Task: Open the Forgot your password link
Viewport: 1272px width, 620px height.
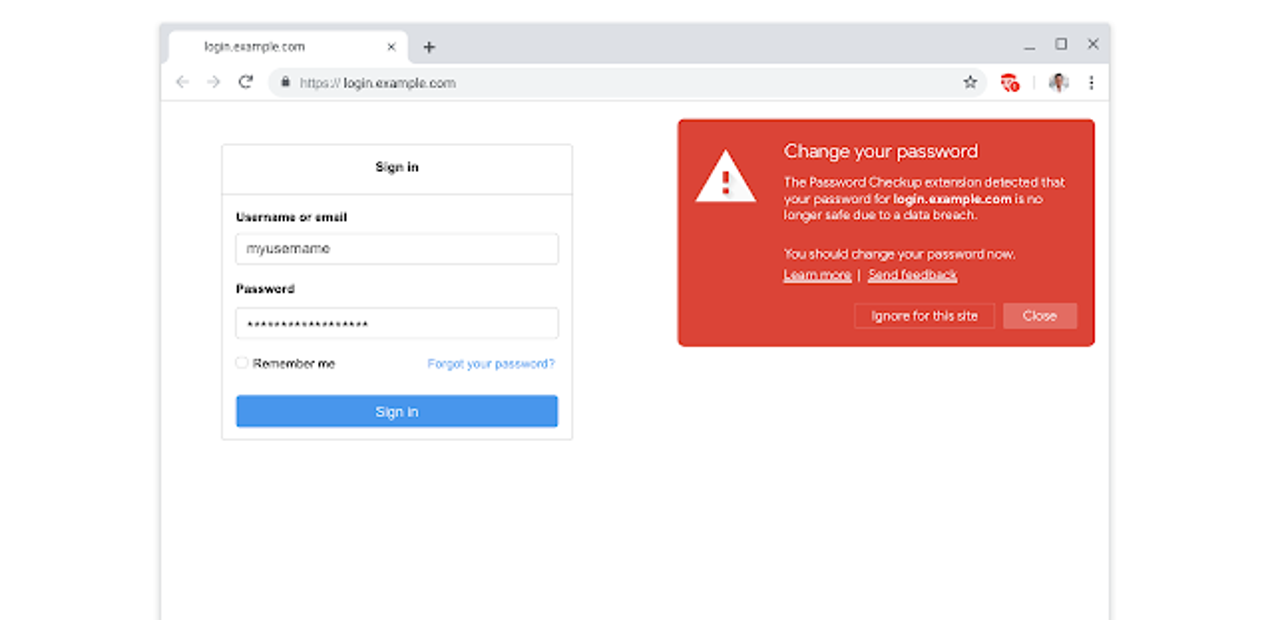Action: [491, 364]
